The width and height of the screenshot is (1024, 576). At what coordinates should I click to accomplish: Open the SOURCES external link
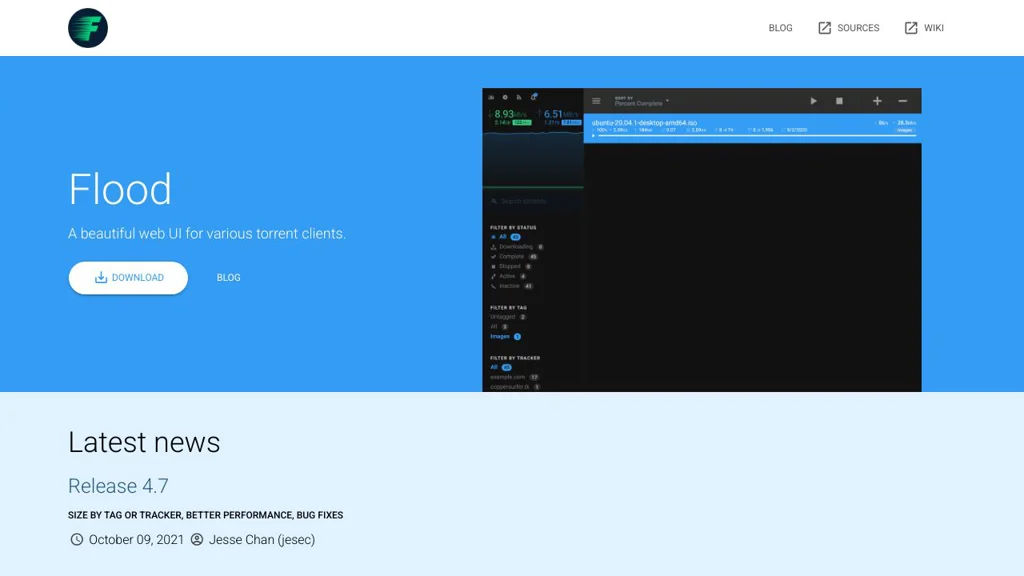pos(848,28)
